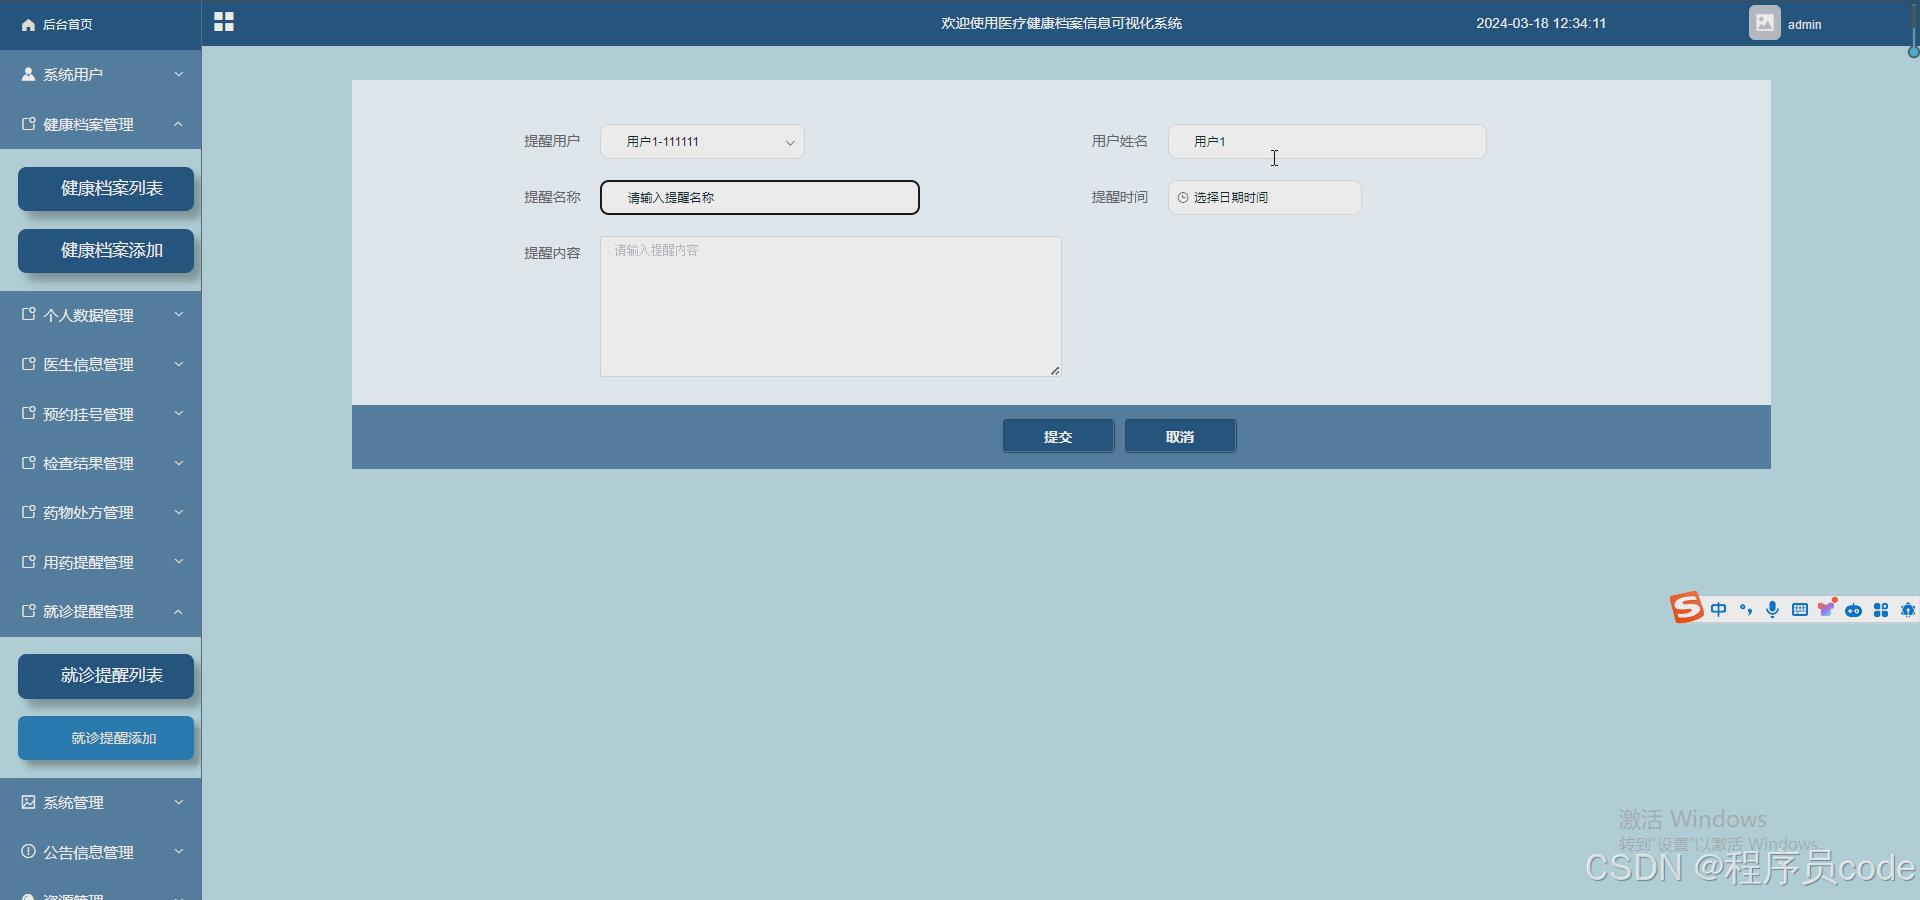1920x900 pixels.
Task: Expand the 预约挂号管理 chevron
Action: pos(179,413)
